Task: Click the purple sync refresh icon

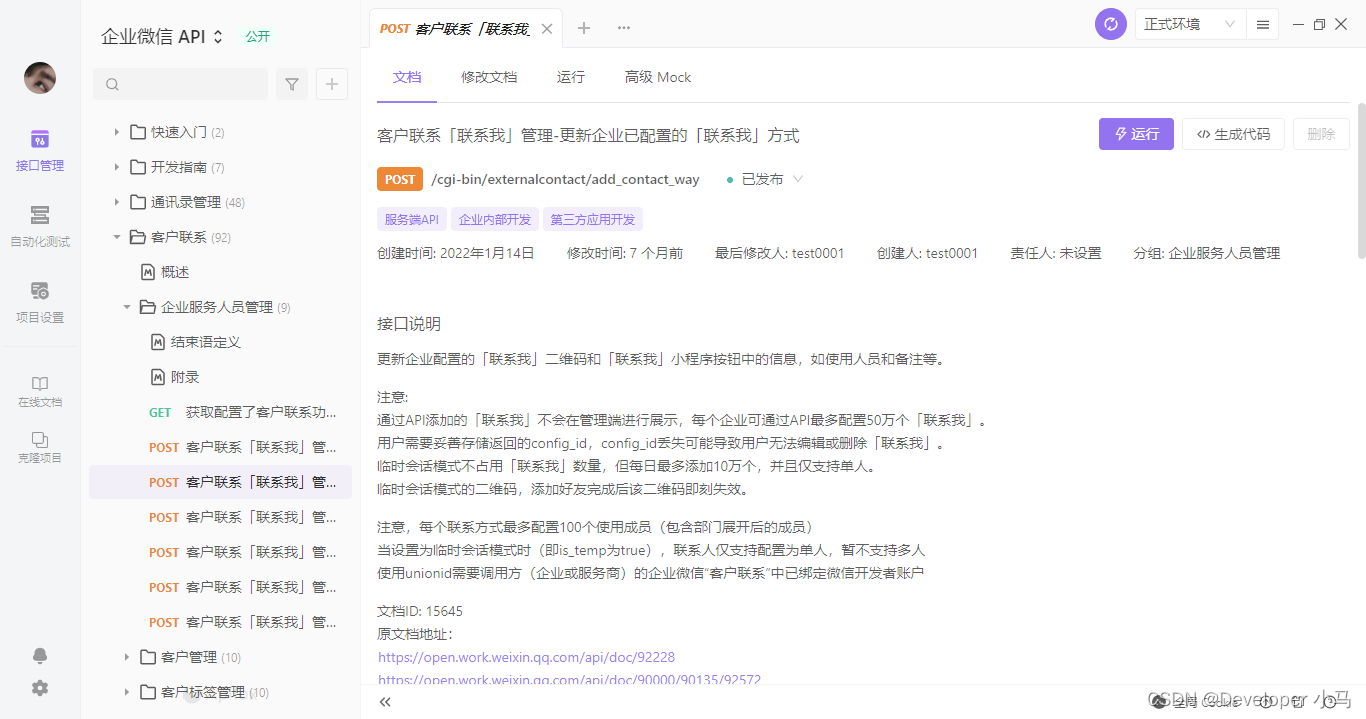Action: [x=1111, y=24]
